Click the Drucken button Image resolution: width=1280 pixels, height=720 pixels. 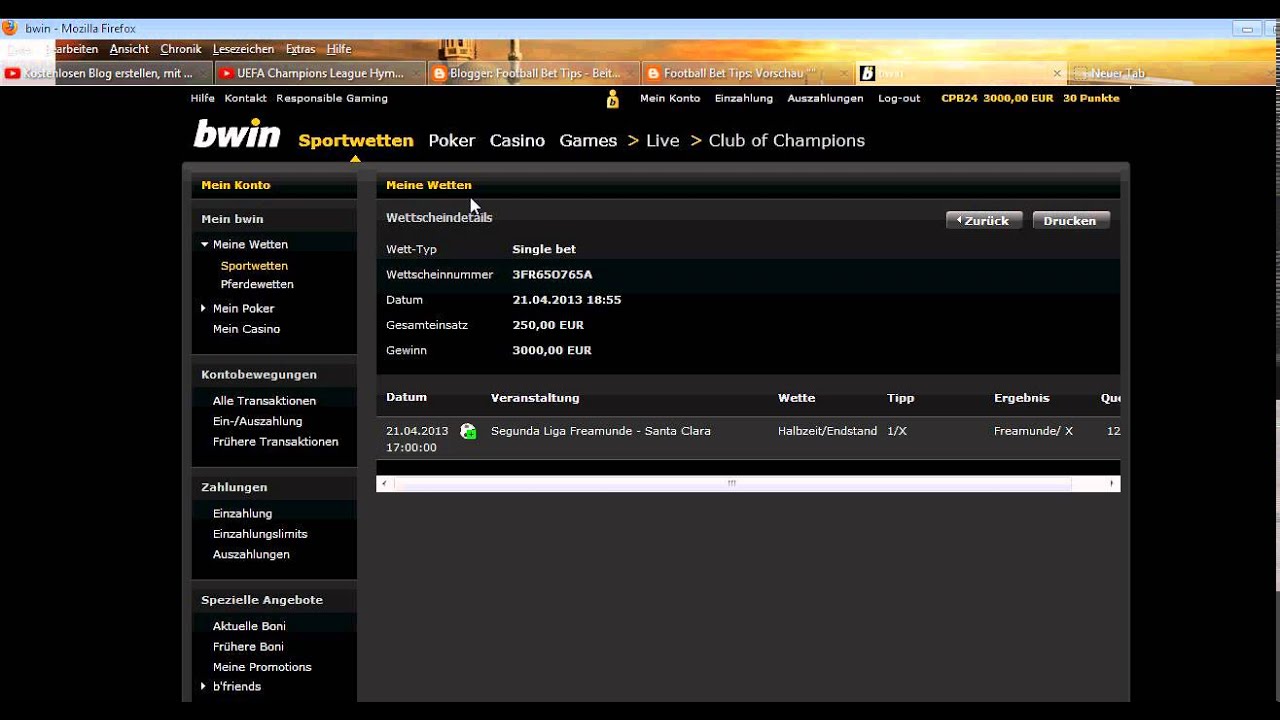pos(1070,221)
